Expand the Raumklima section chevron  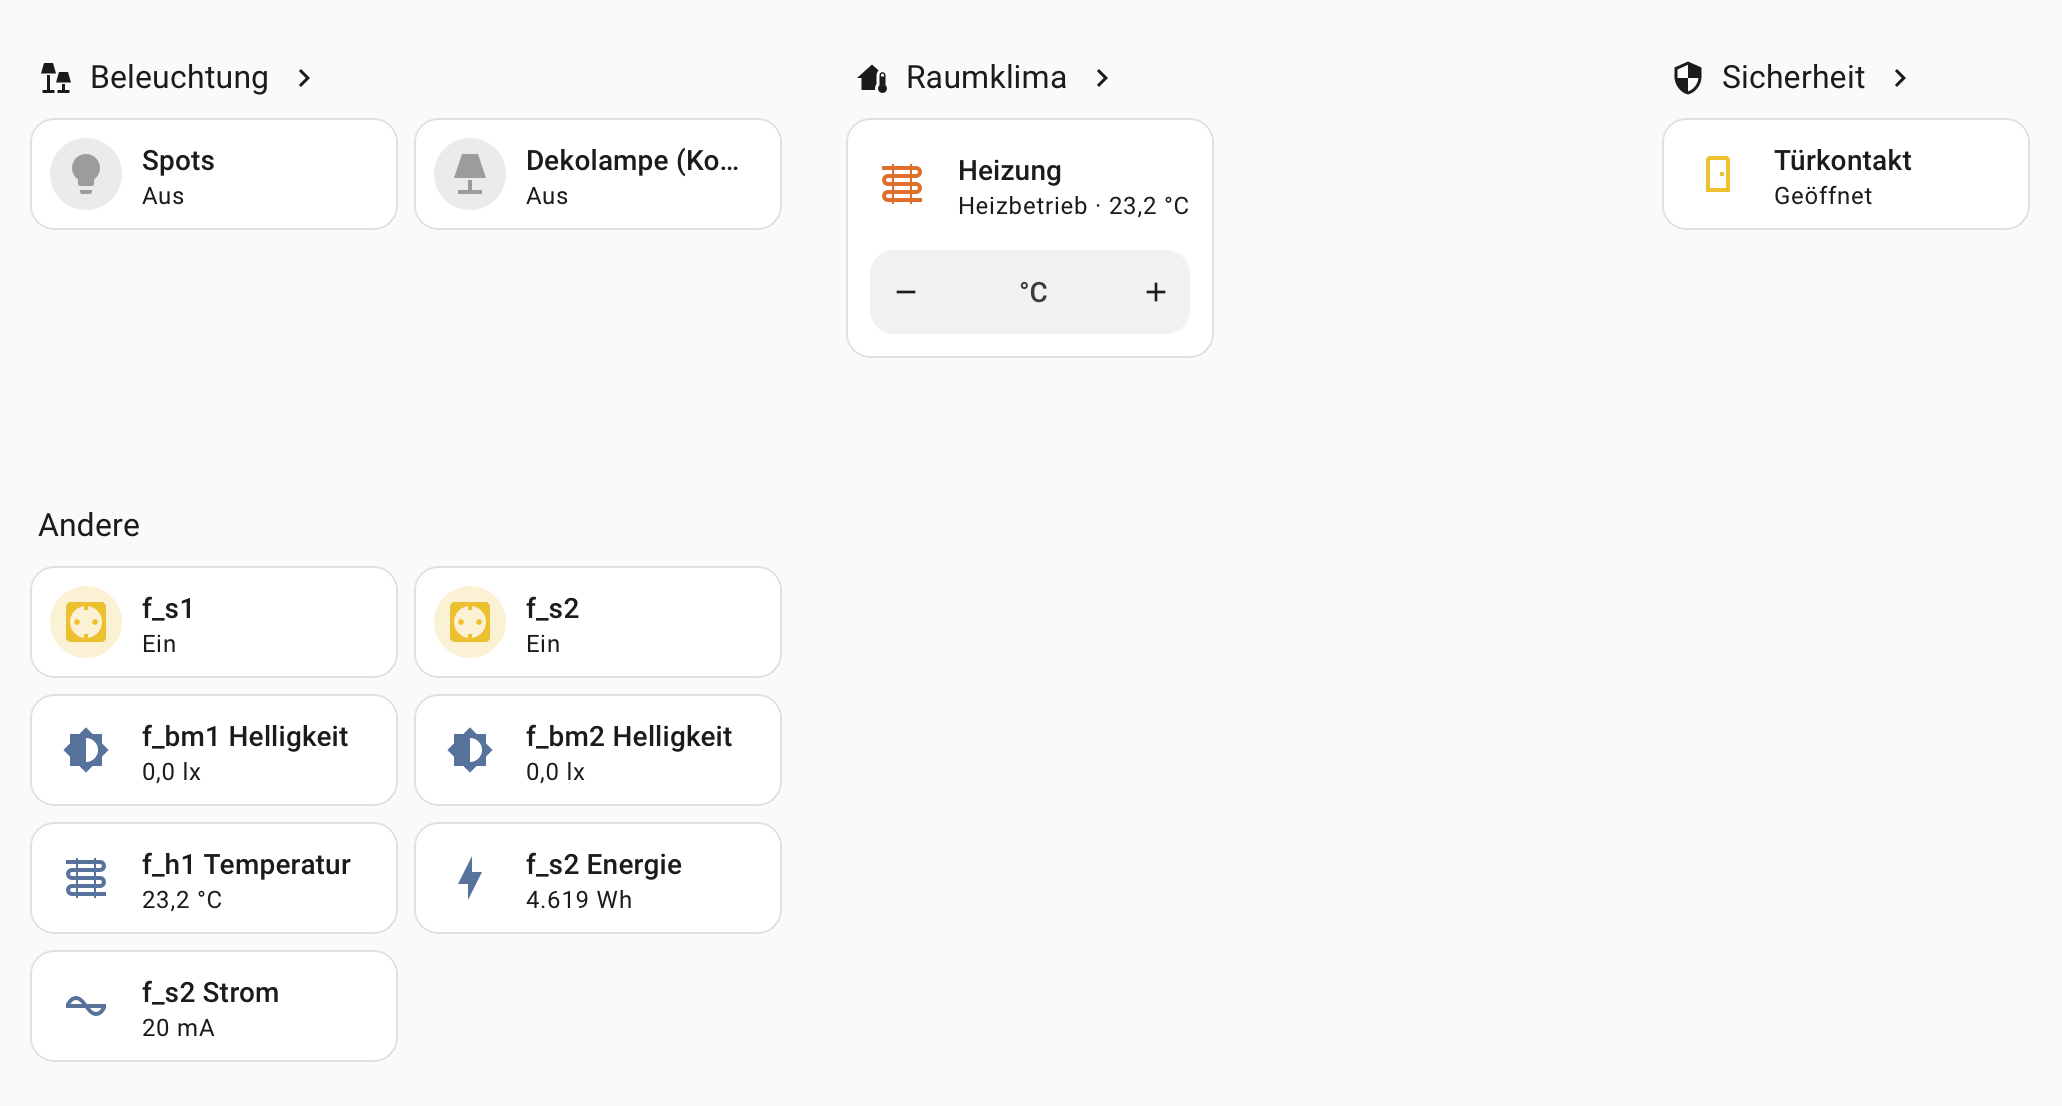[x=1102, y=78]
